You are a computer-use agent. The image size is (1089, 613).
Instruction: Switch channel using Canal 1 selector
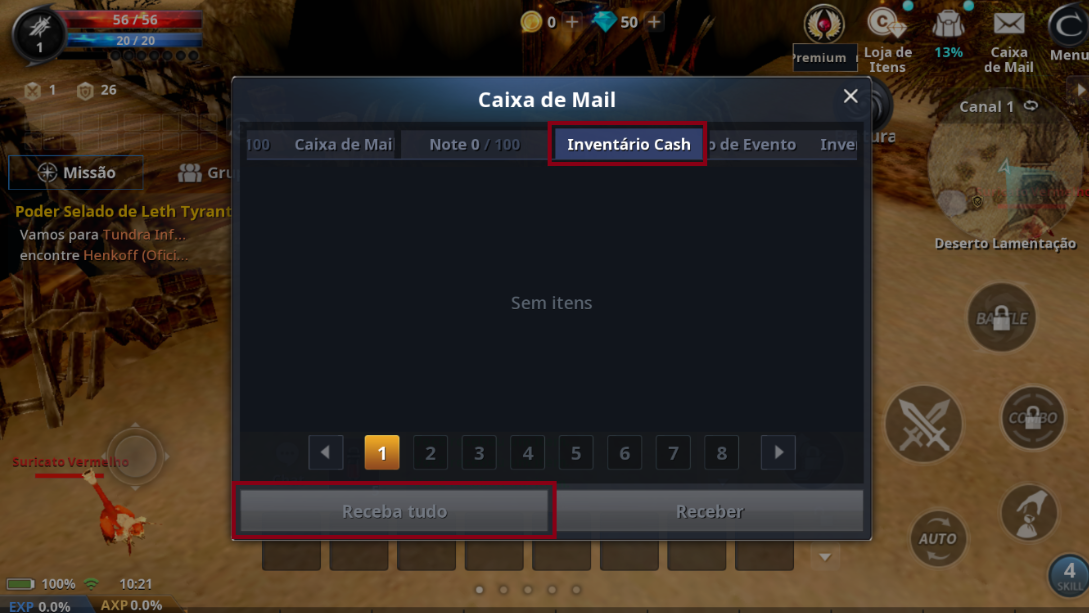[x=998, y=106]
